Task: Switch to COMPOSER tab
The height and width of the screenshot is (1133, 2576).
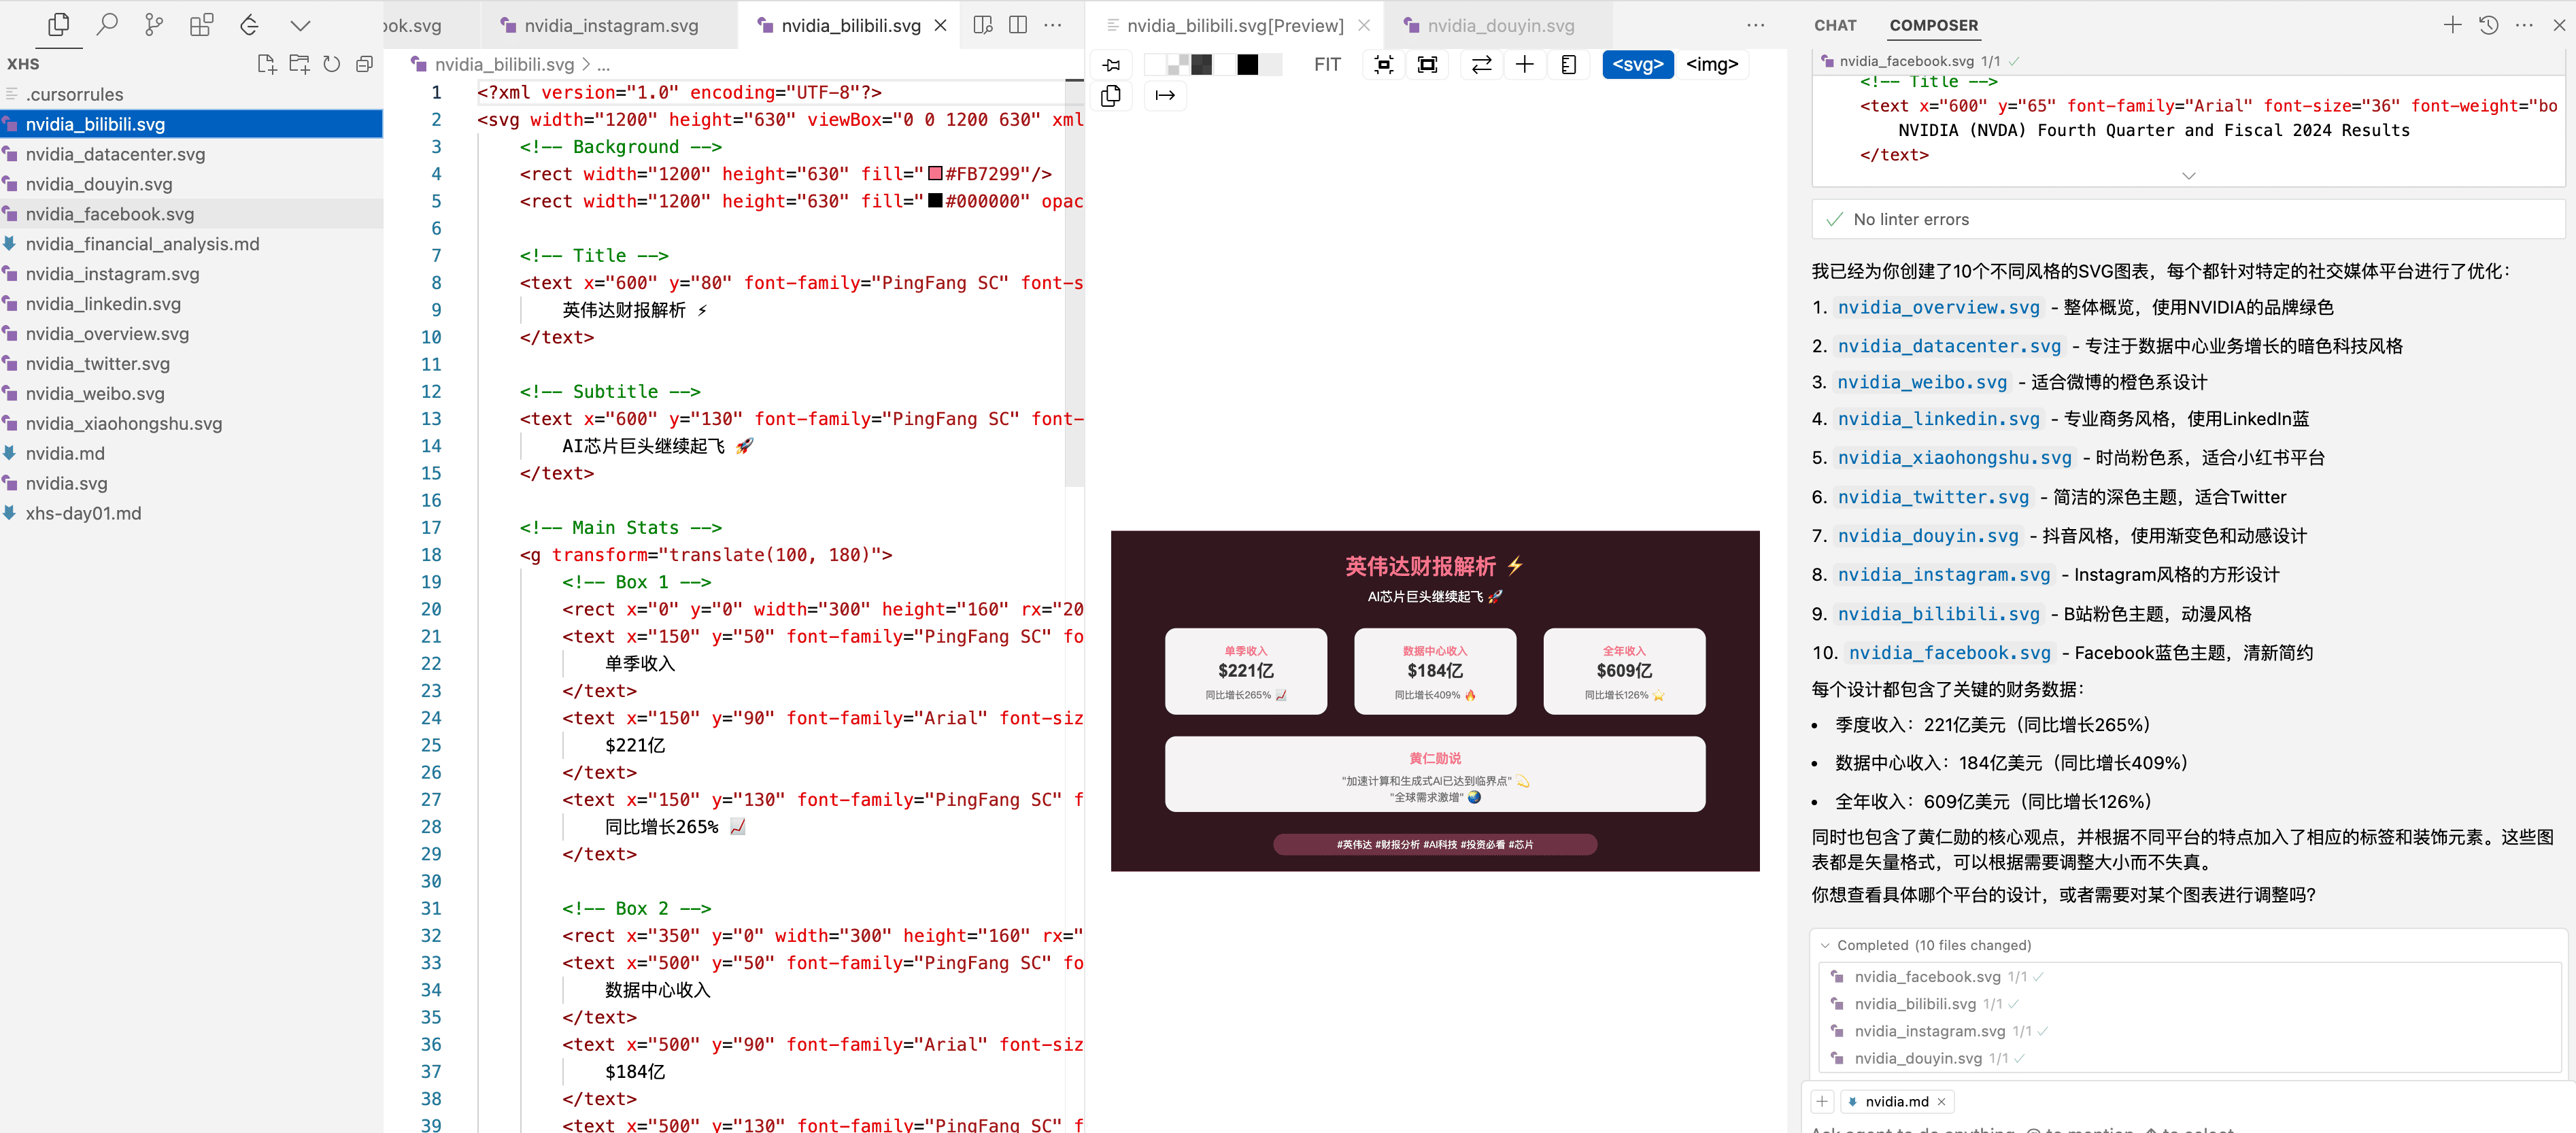Action: (1933, 25)
